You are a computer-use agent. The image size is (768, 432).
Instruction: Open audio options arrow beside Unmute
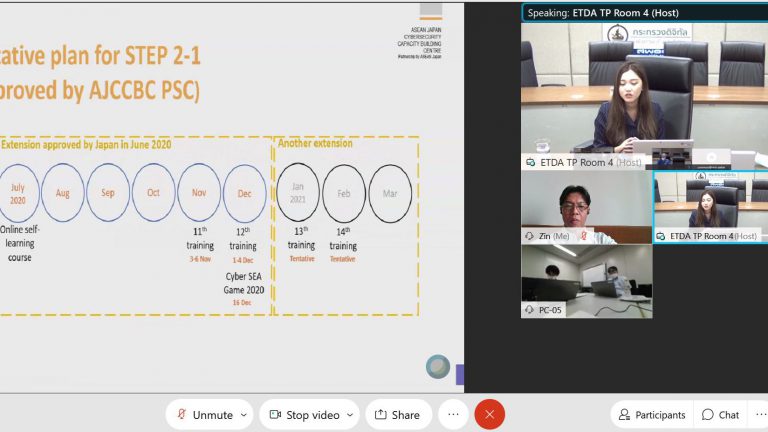click(x=244, y=415)
